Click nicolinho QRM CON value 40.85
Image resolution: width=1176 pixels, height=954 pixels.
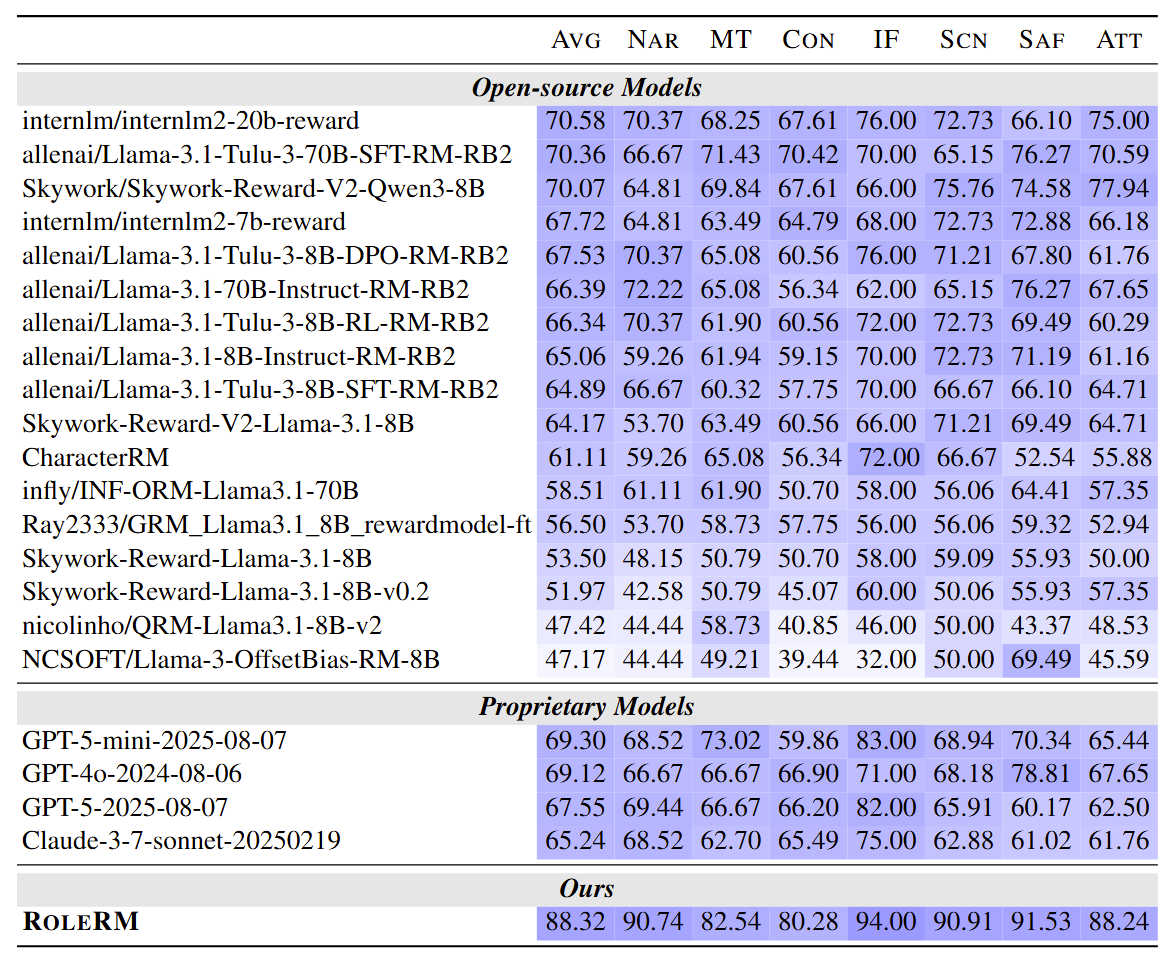pos(808,626)
